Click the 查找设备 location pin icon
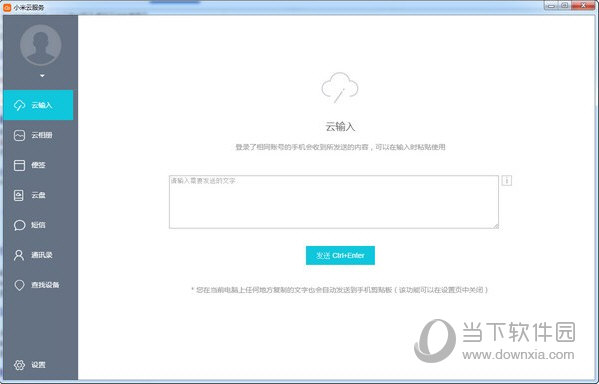Screen dimensions: 599x384 tap(19, 285)
